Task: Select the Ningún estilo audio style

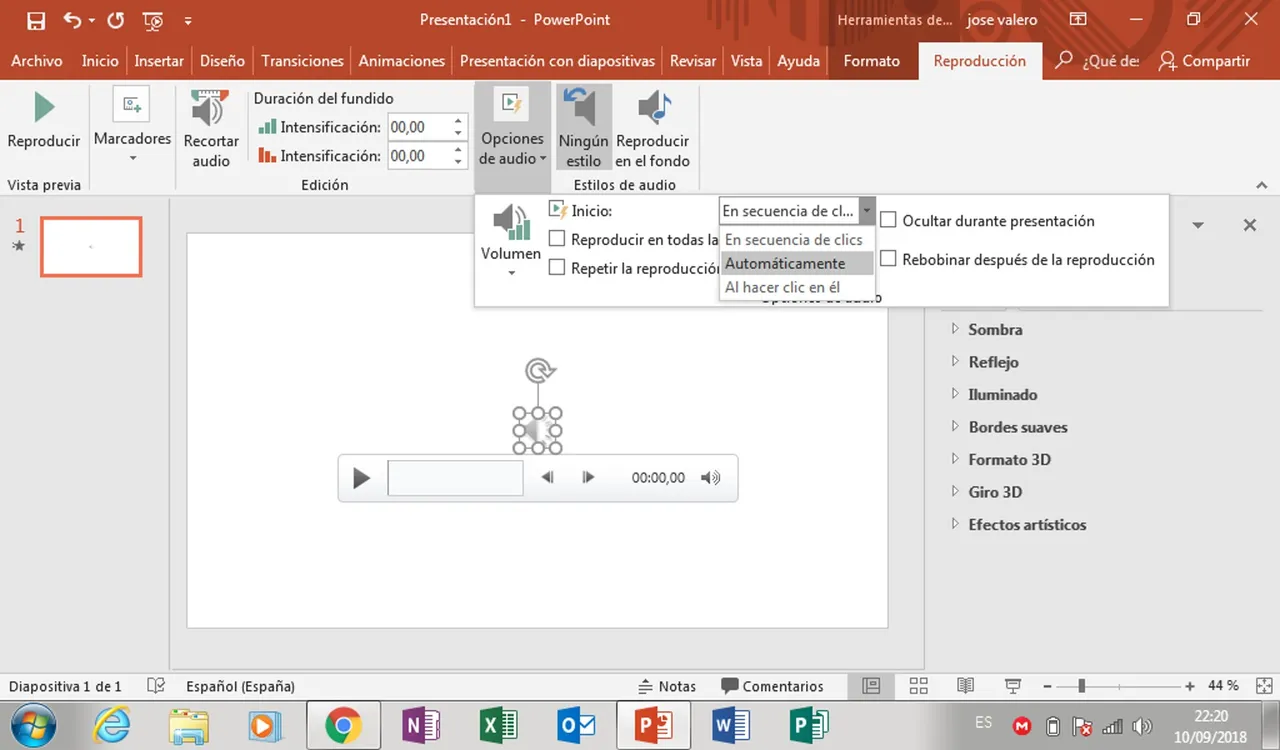Action: tap(584, 128)
